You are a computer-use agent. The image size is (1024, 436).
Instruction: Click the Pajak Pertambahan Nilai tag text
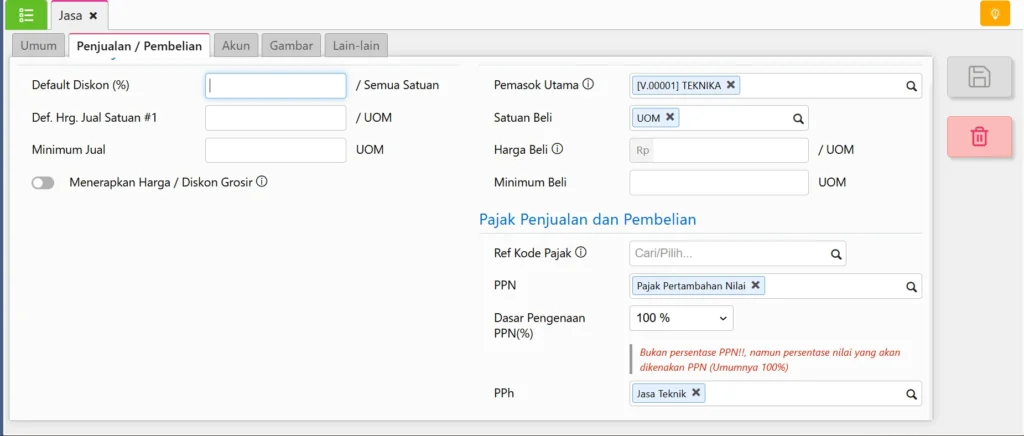coord(691,286)
